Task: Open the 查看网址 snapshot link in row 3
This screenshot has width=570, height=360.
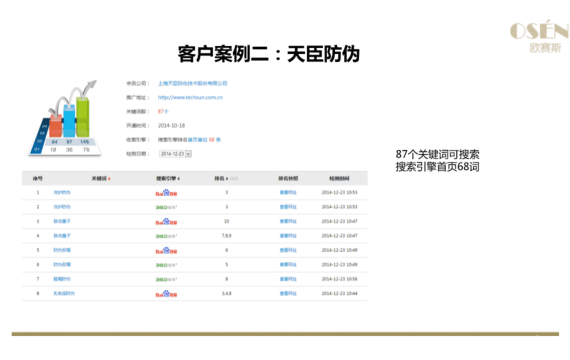Action: click(x=288, y=221)
